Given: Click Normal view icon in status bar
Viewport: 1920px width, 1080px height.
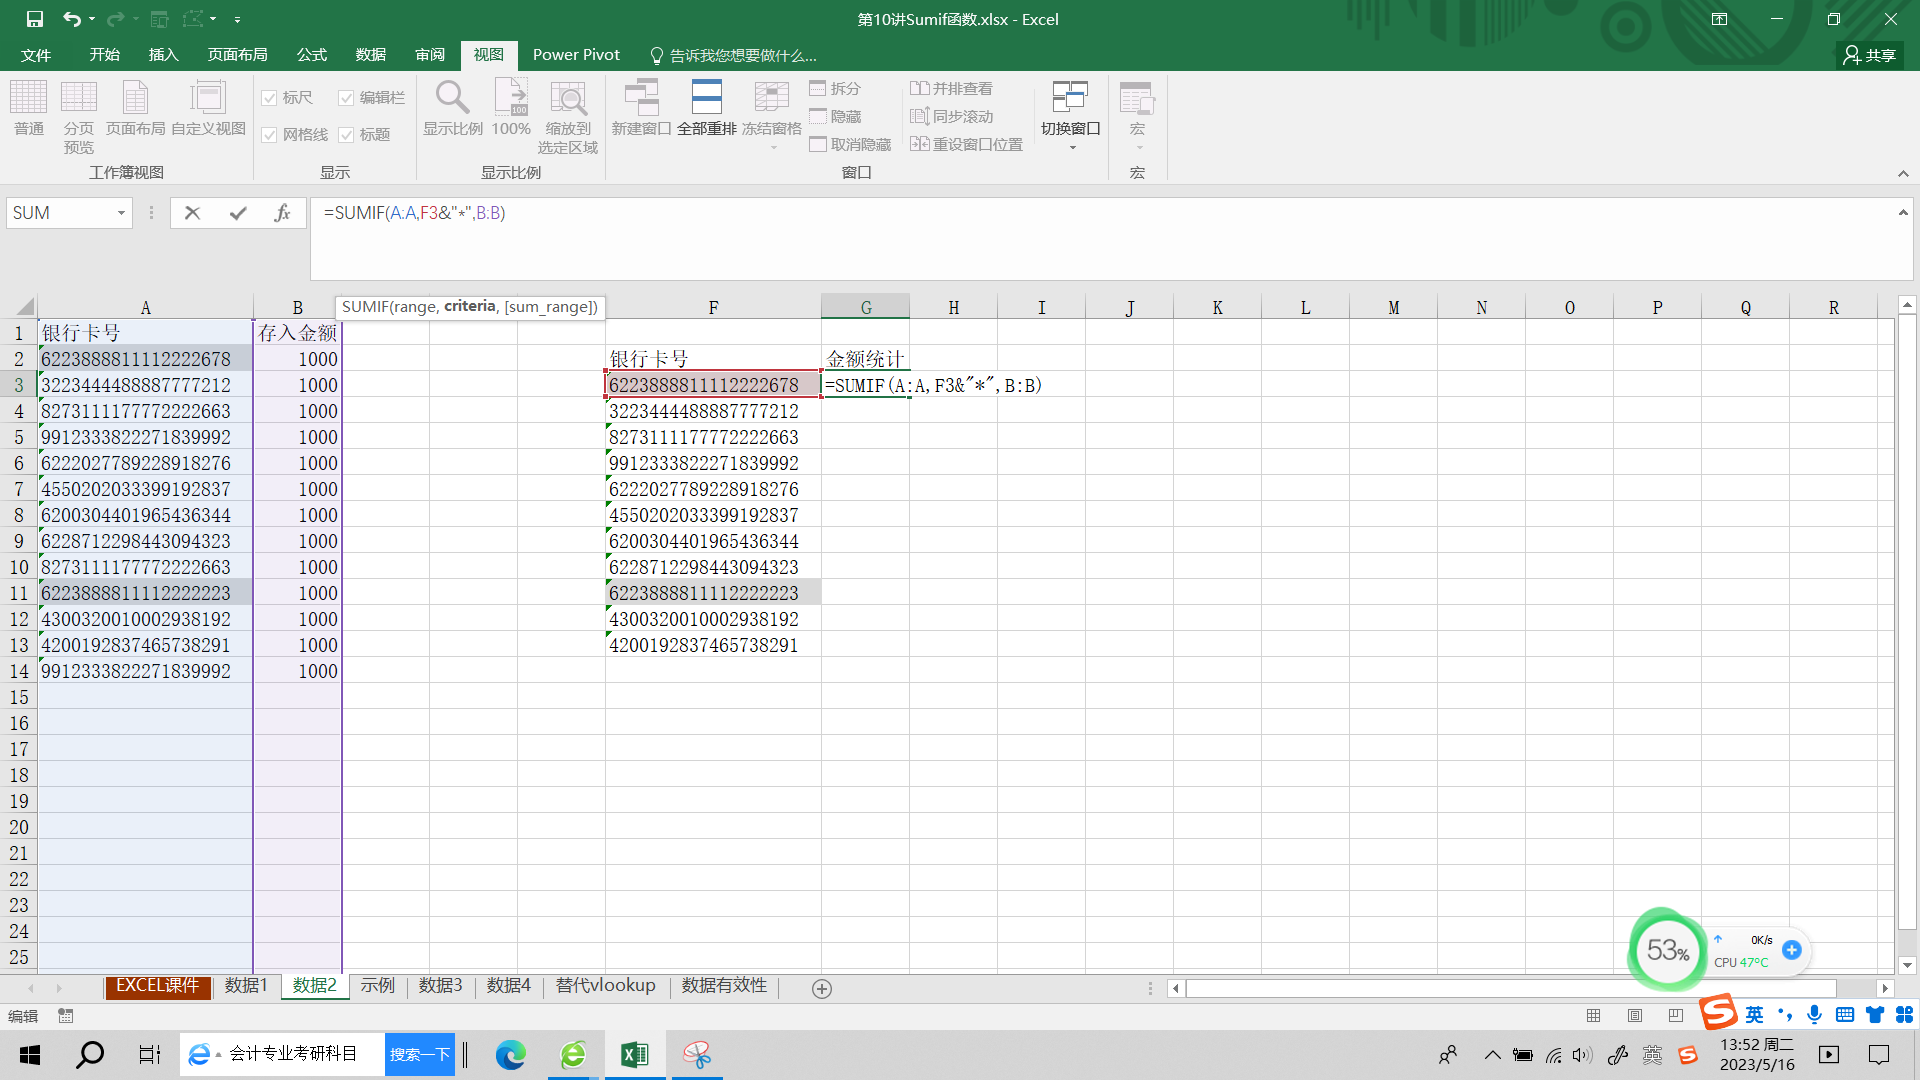Looking at the screenshot, I should click(x=1593, y=1016).
